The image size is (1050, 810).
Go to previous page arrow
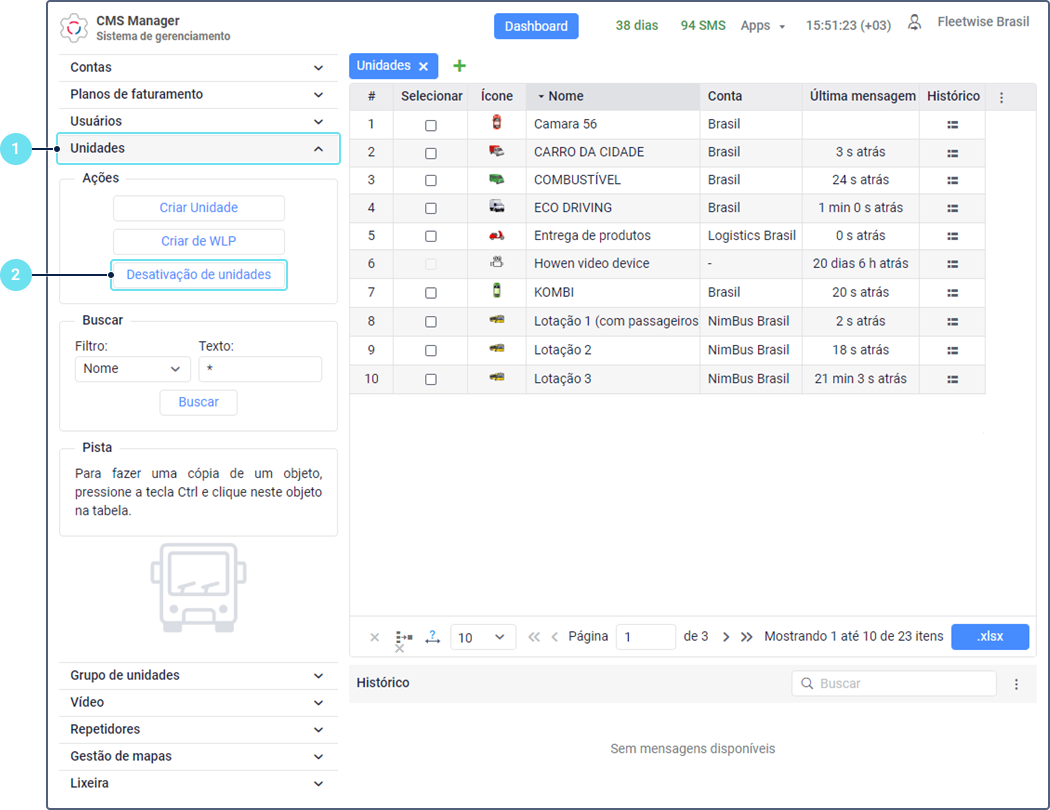pos(554,637)
